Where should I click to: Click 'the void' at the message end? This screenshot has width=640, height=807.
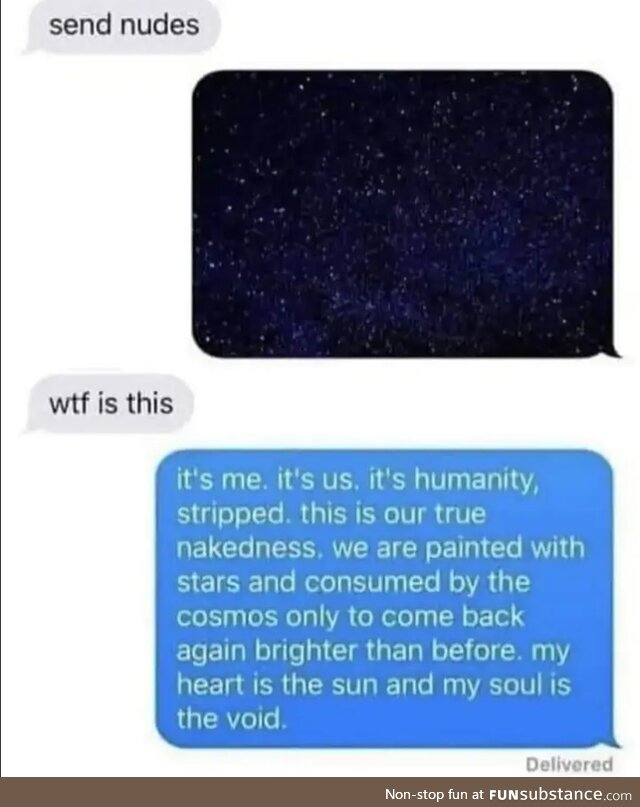pos(230,718)
